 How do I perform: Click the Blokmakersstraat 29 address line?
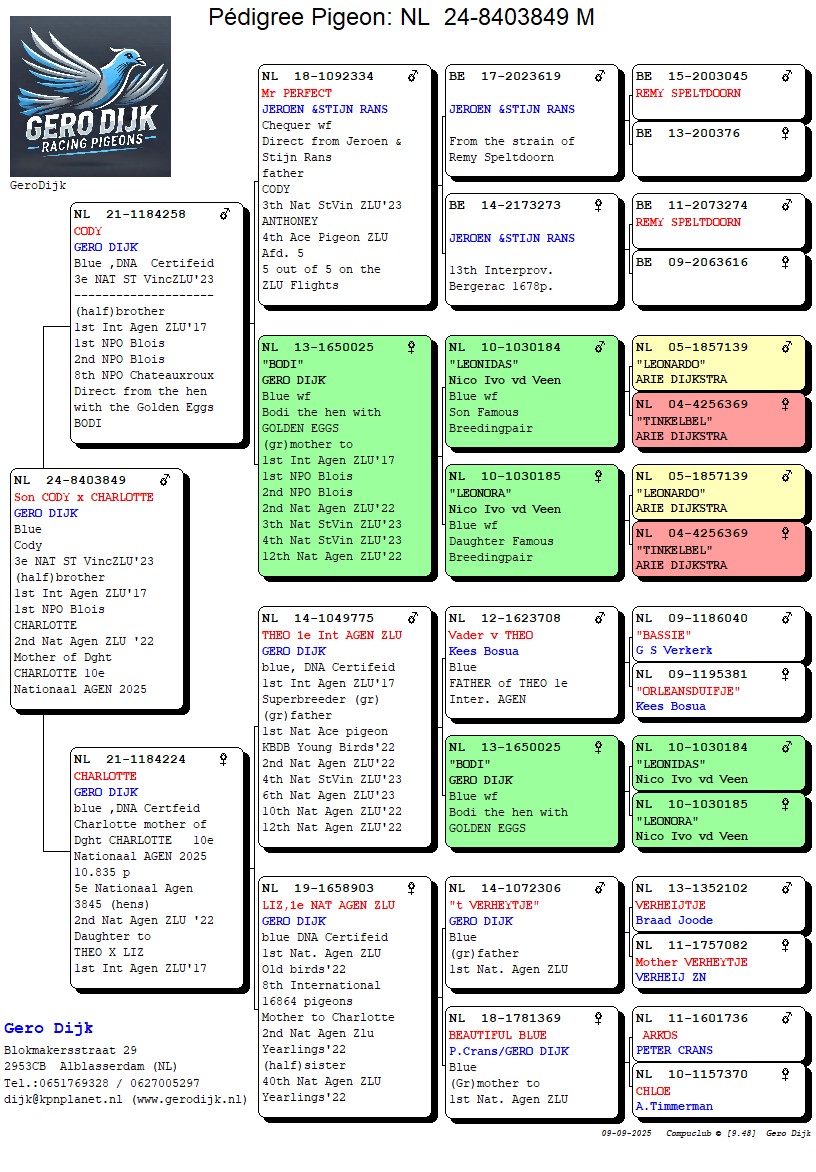coord(70,1050)
